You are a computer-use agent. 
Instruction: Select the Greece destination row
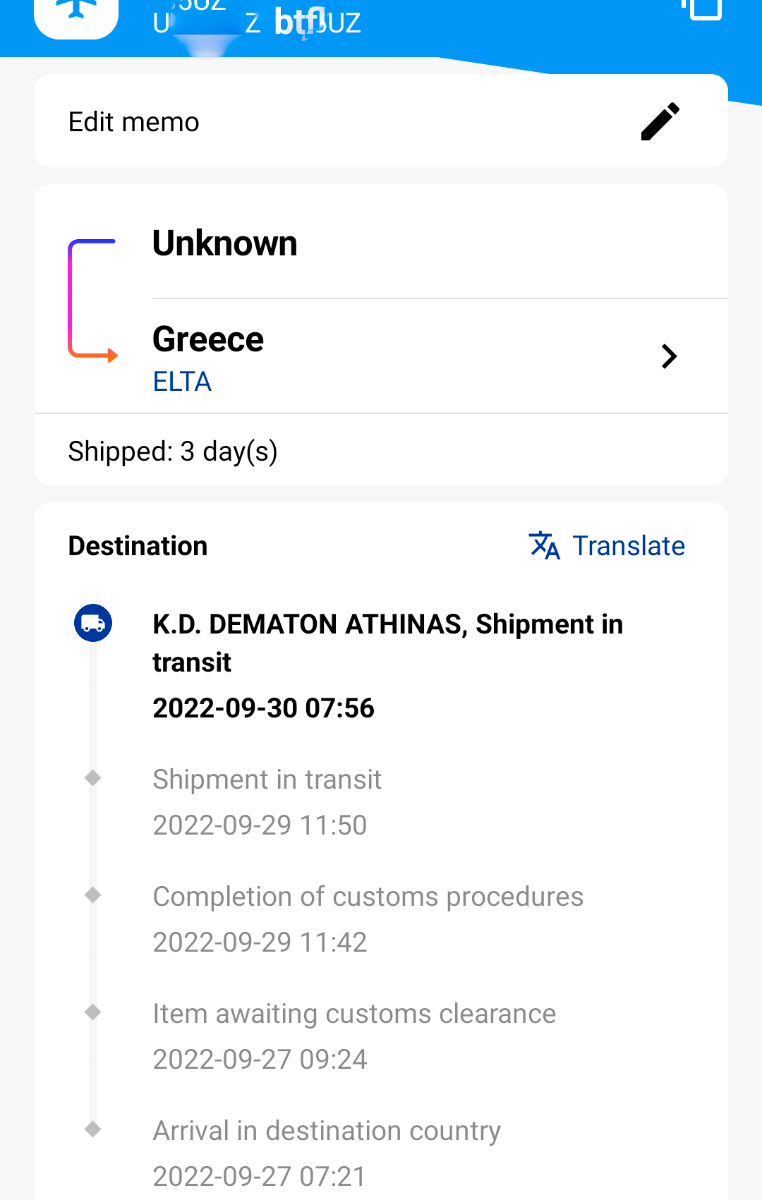coord(440,356)
